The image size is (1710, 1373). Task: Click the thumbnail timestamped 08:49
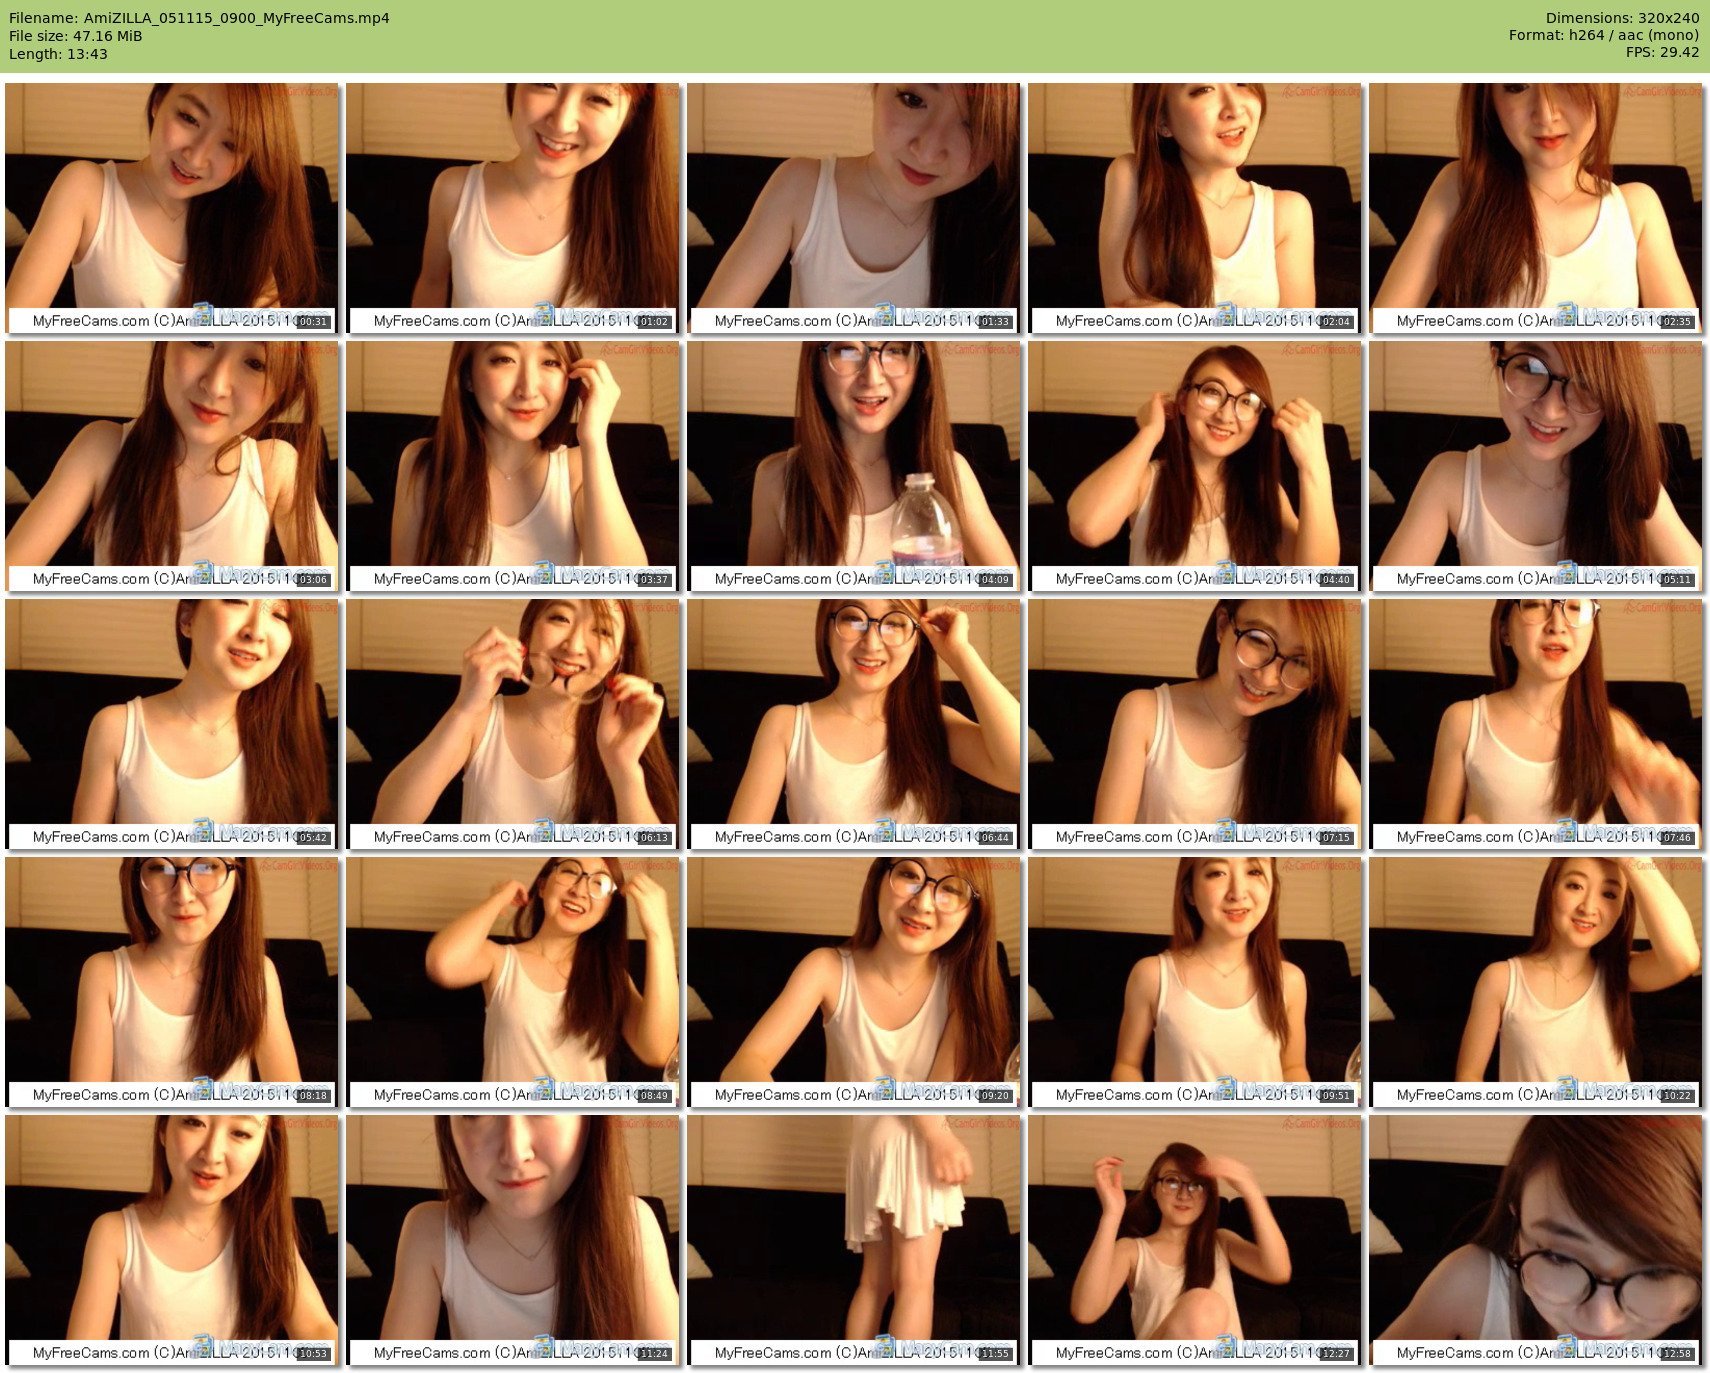tap(512, 982)
